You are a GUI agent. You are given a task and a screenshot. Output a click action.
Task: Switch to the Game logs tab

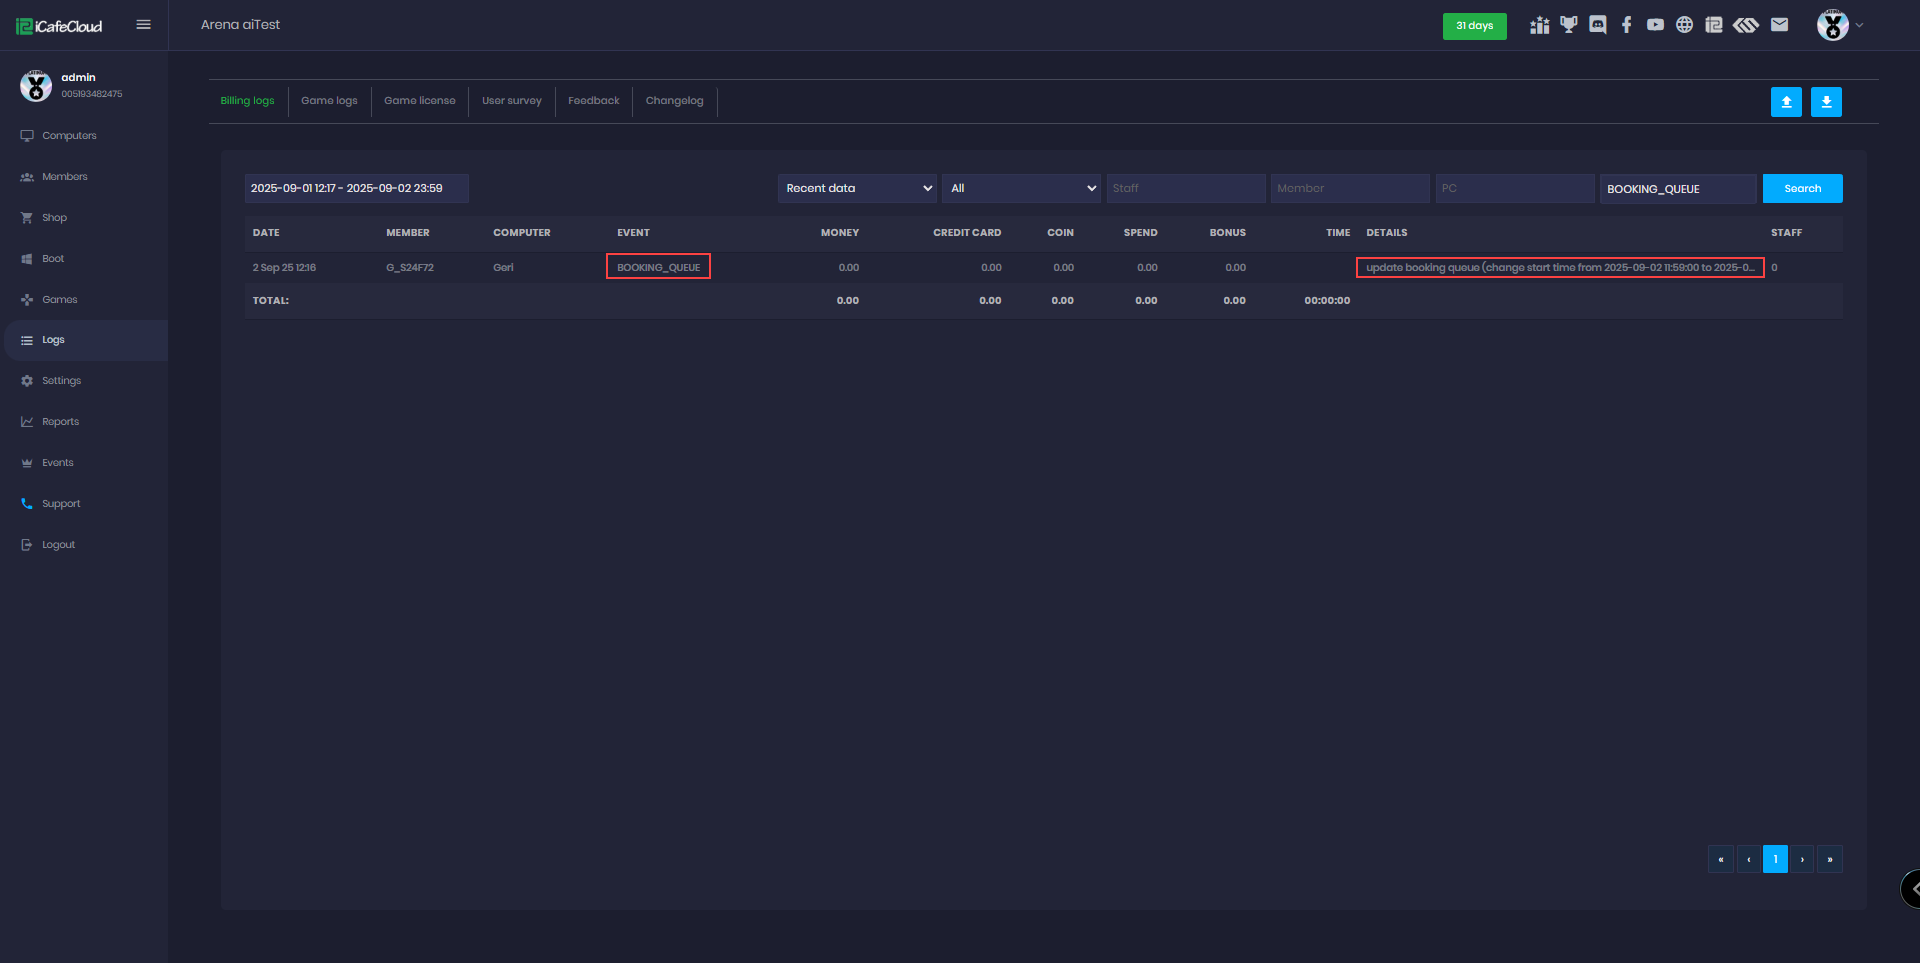(329, 101)
